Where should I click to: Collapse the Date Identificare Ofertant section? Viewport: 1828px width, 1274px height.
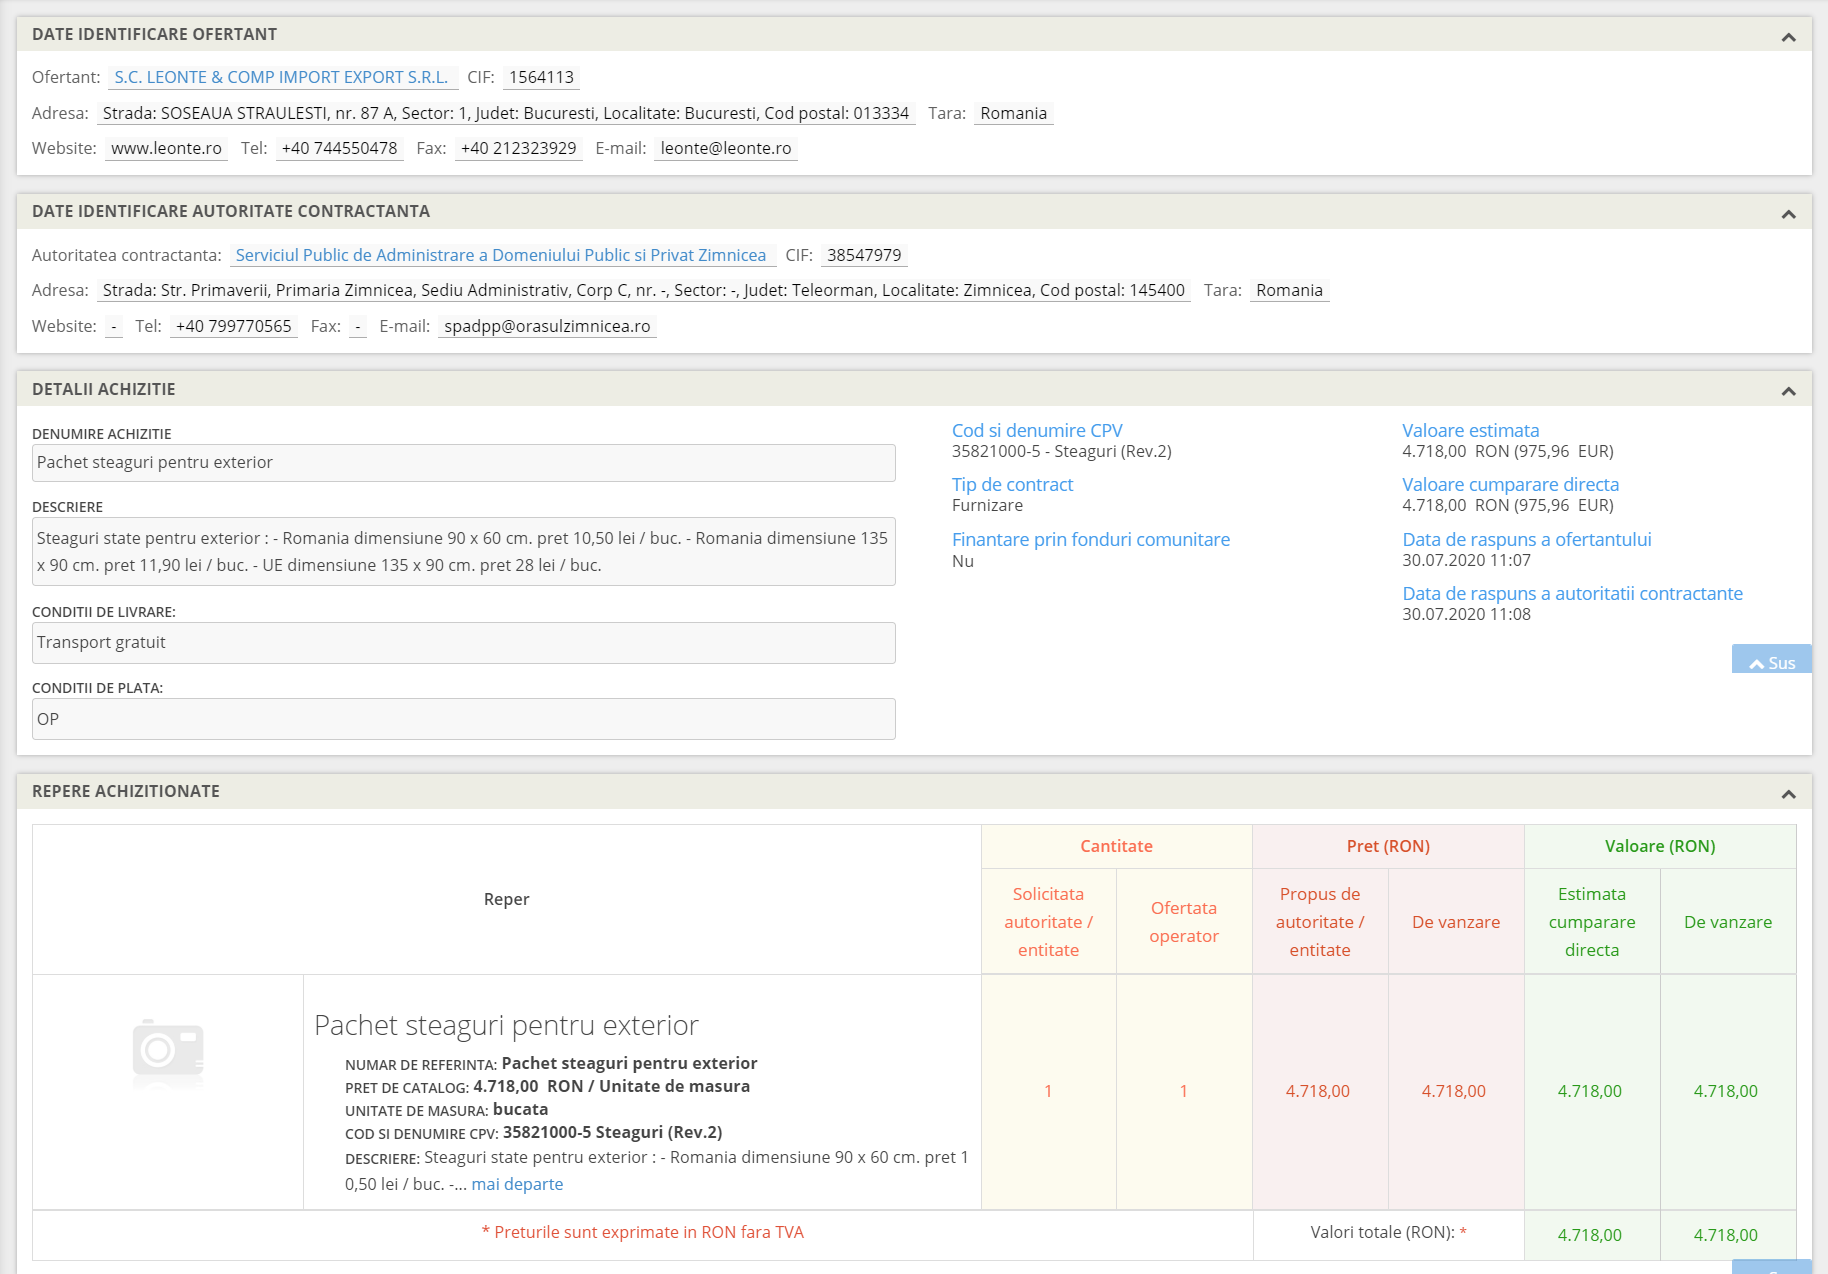[x=1788, y=37]
